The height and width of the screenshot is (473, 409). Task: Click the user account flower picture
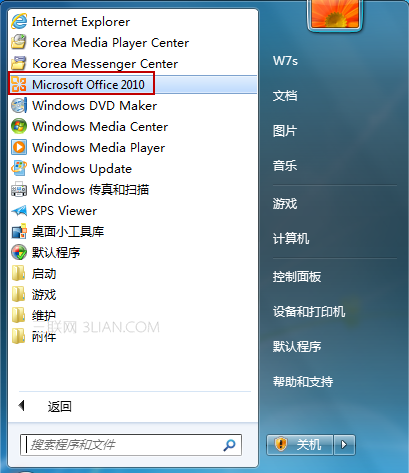click(x=335, y=14)
